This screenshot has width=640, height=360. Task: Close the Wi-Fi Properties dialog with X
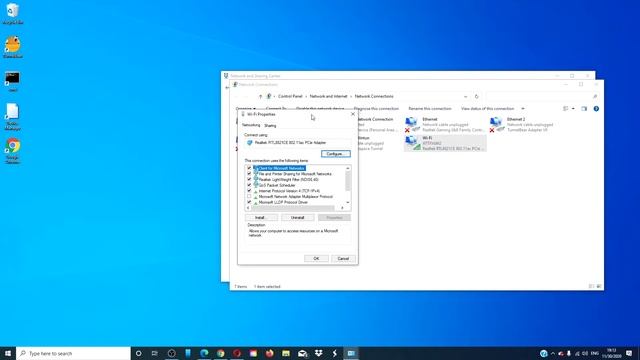coord(353,114)
